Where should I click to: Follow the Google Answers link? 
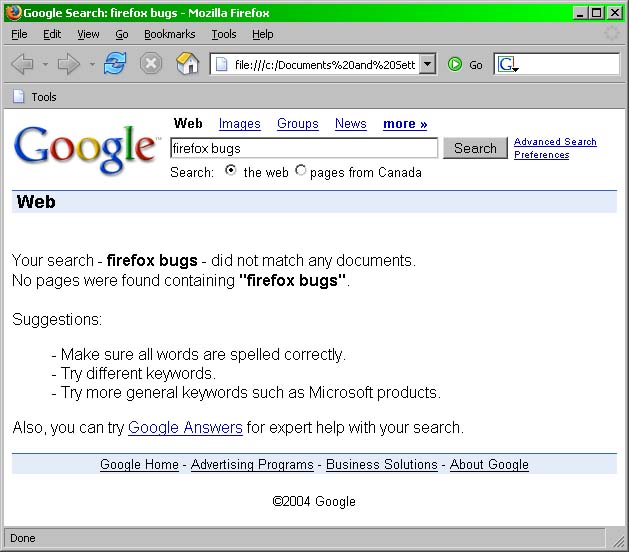(x=185, y=427)
